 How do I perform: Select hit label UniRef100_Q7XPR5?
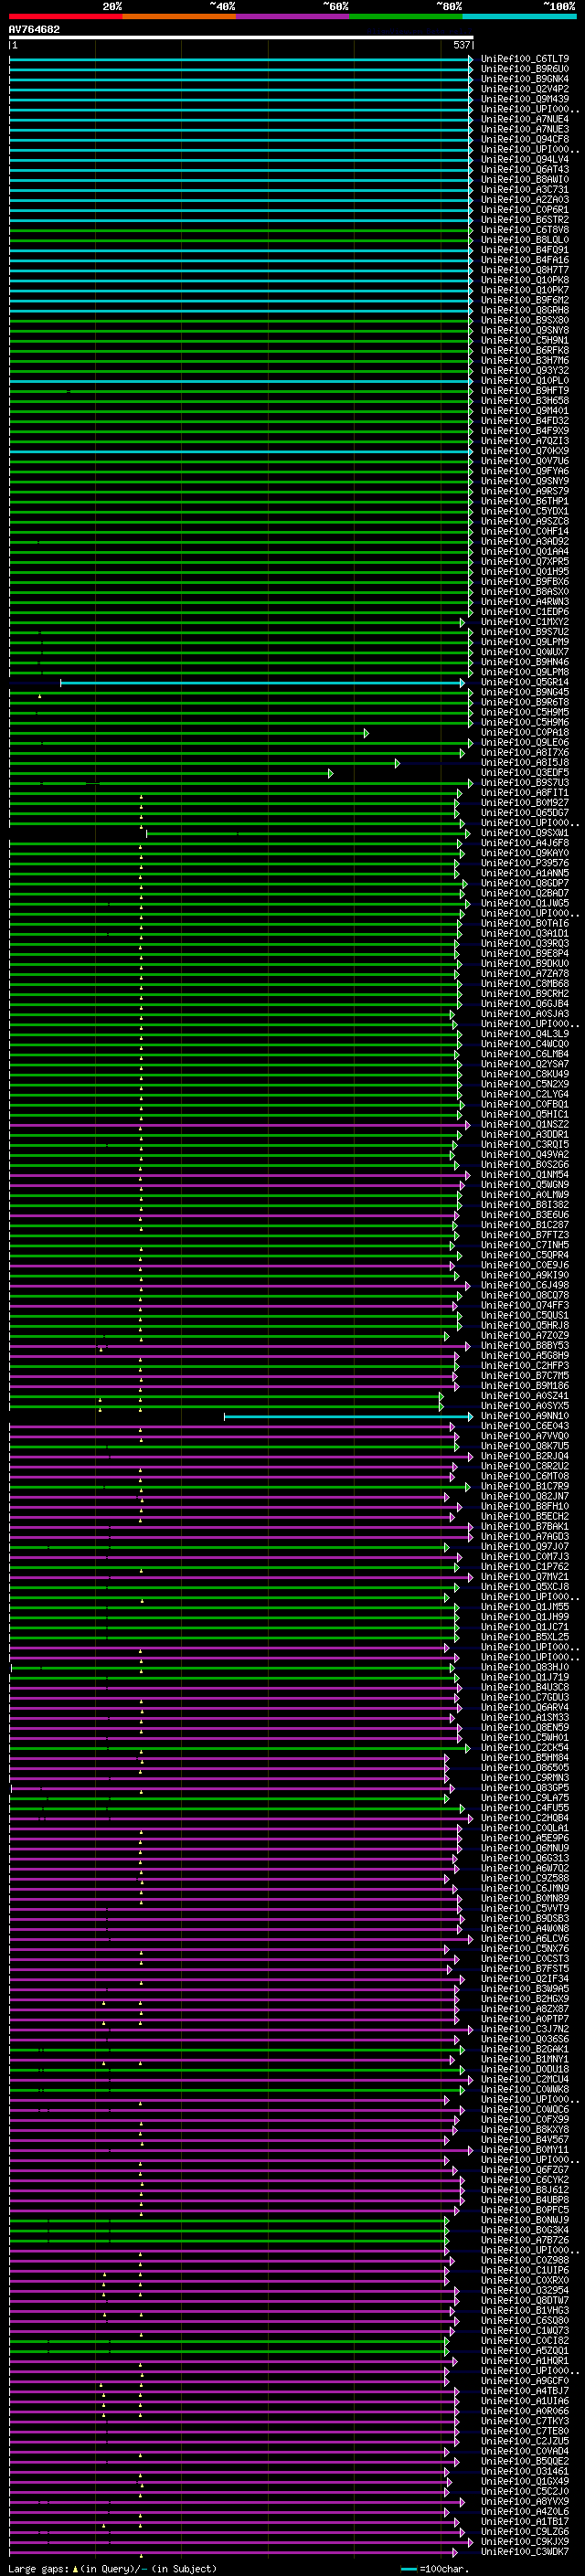[525, 561]
